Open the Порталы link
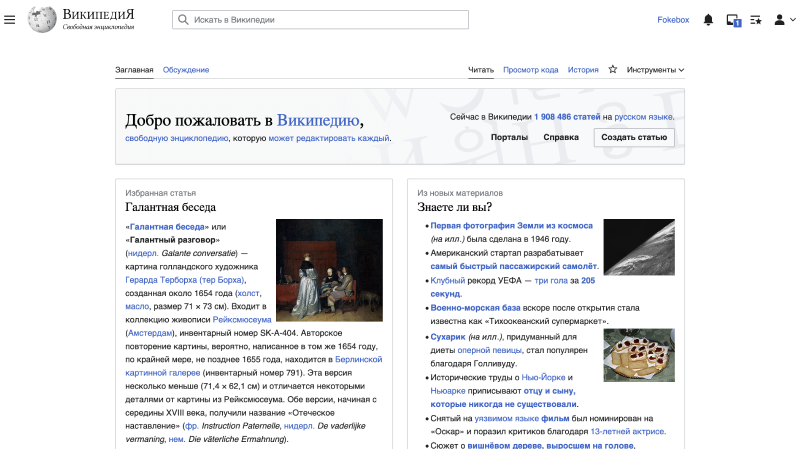800x449 pixels. [x=509, y=137]
